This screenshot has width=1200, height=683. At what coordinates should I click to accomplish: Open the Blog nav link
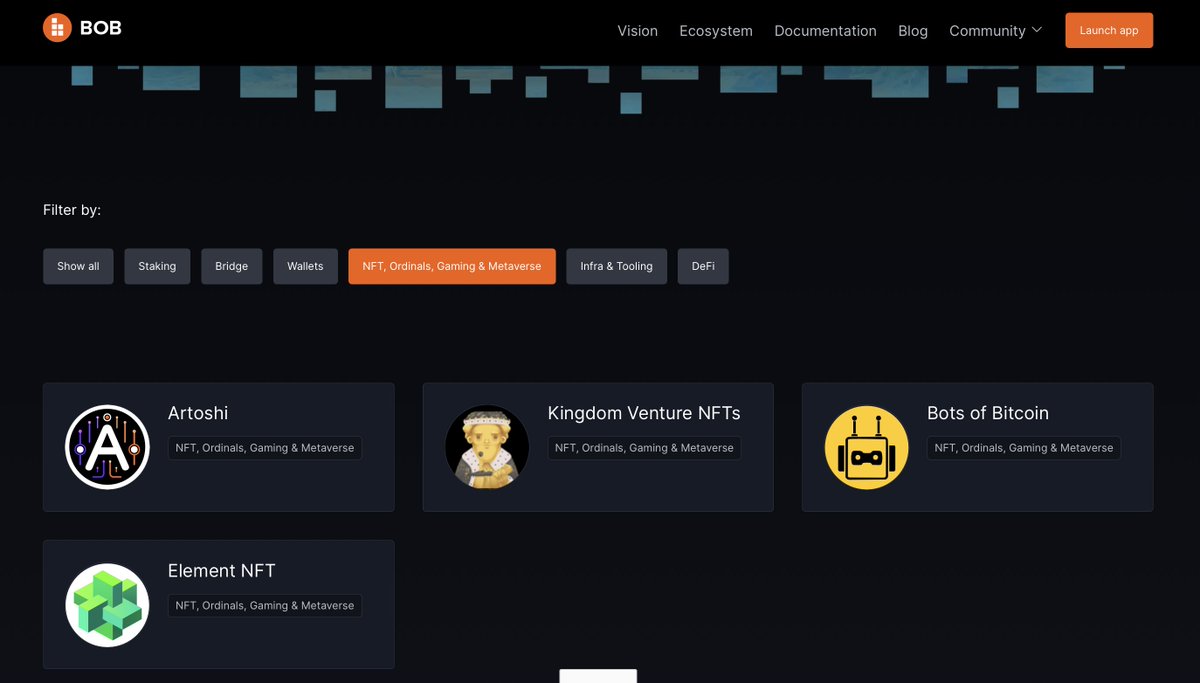tap(913, 31)
